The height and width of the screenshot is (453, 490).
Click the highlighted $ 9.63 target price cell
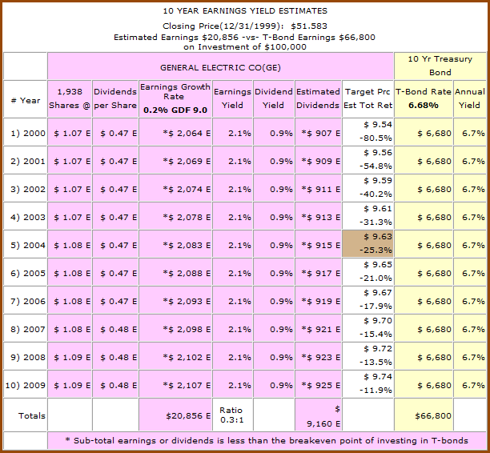(x=368, y=244)
